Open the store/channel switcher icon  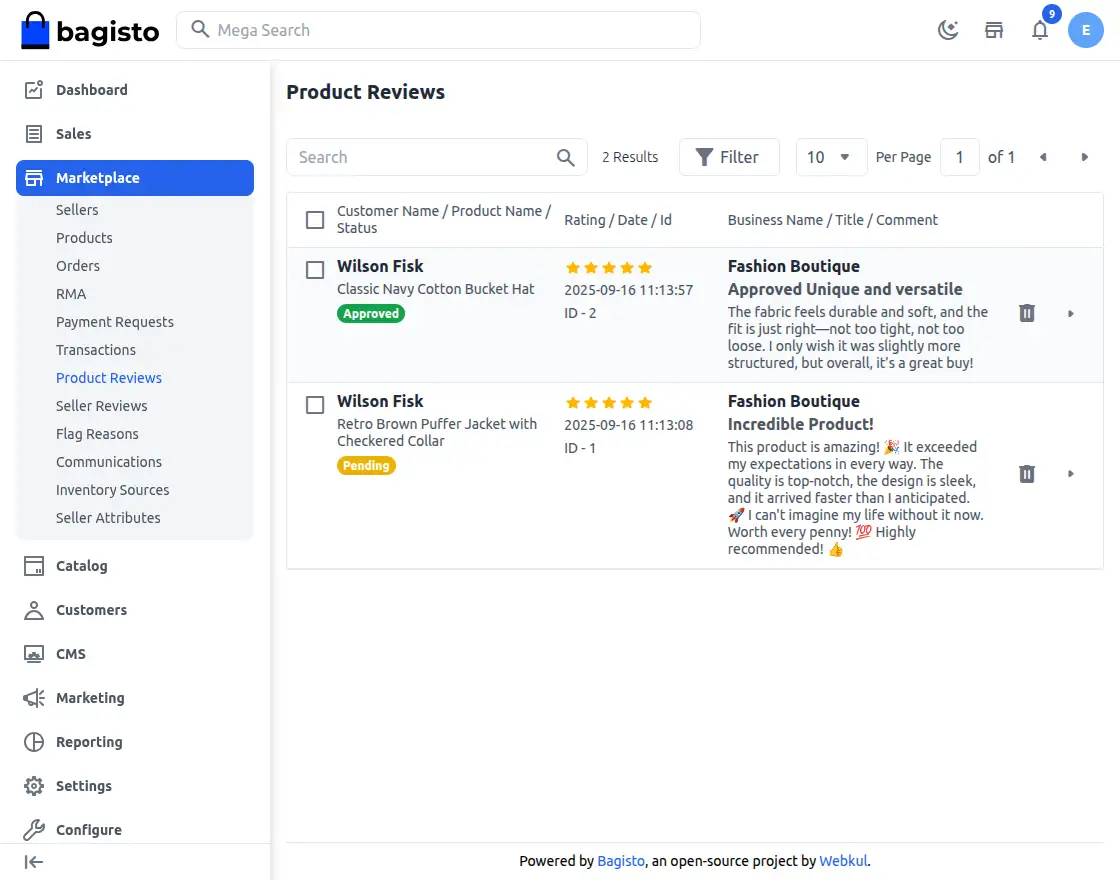993,30
